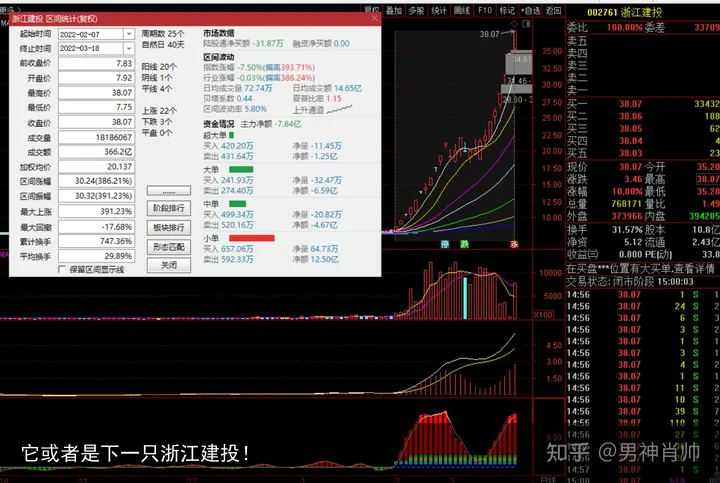Click the 中单 green bar indicator
Viewport: 720px width, 483px height.
237,204
